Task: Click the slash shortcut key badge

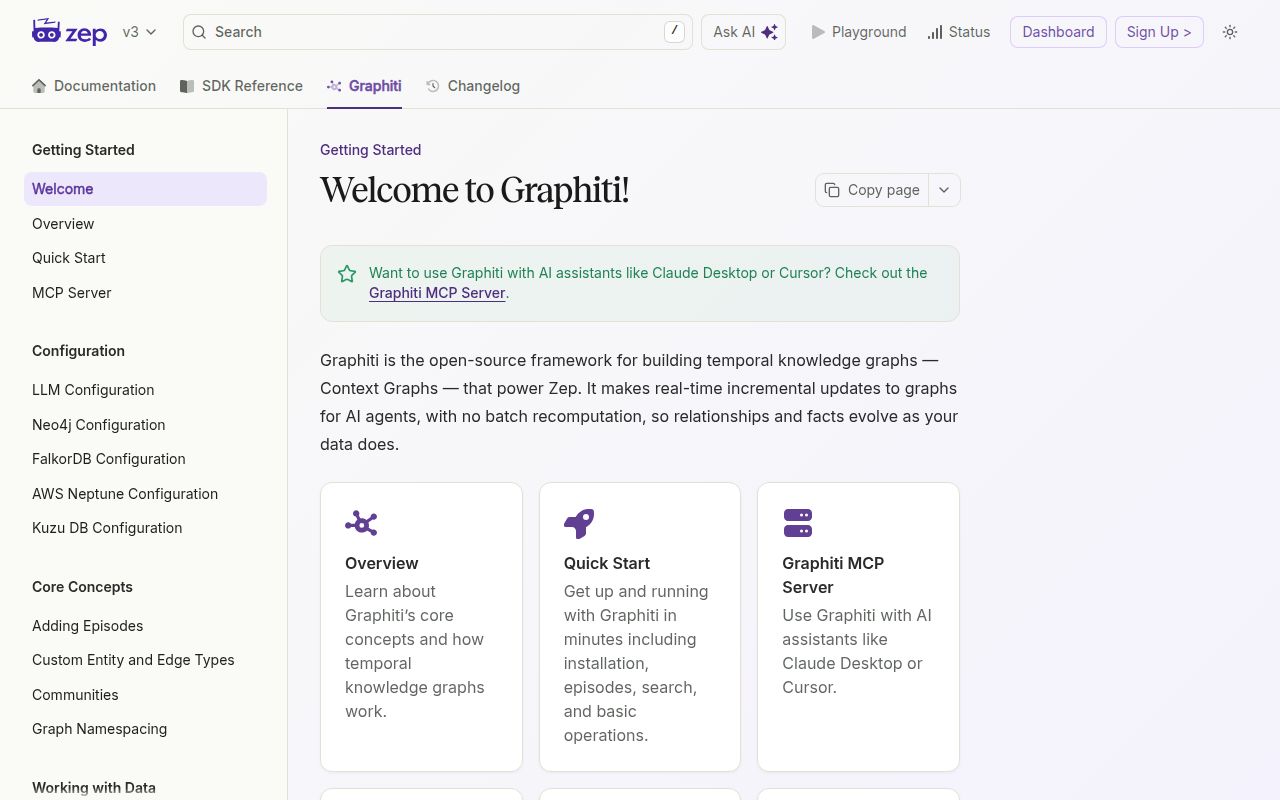Action: (675, 32)
